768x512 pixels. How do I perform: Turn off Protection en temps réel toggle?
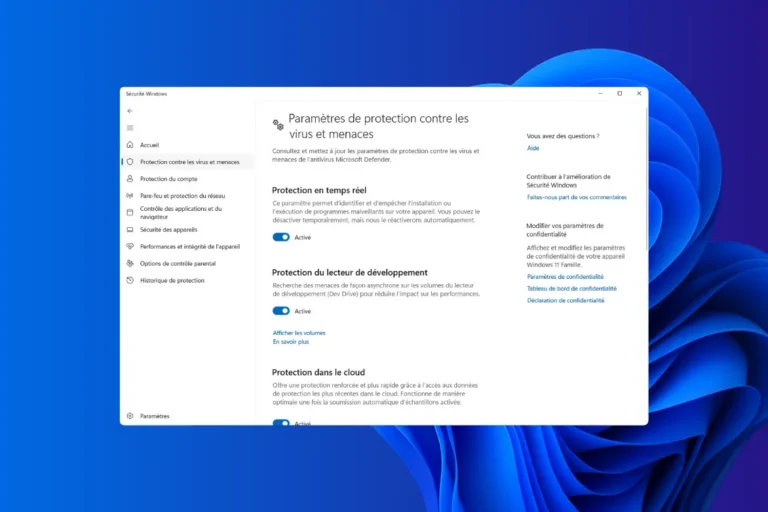pos(281,237)
